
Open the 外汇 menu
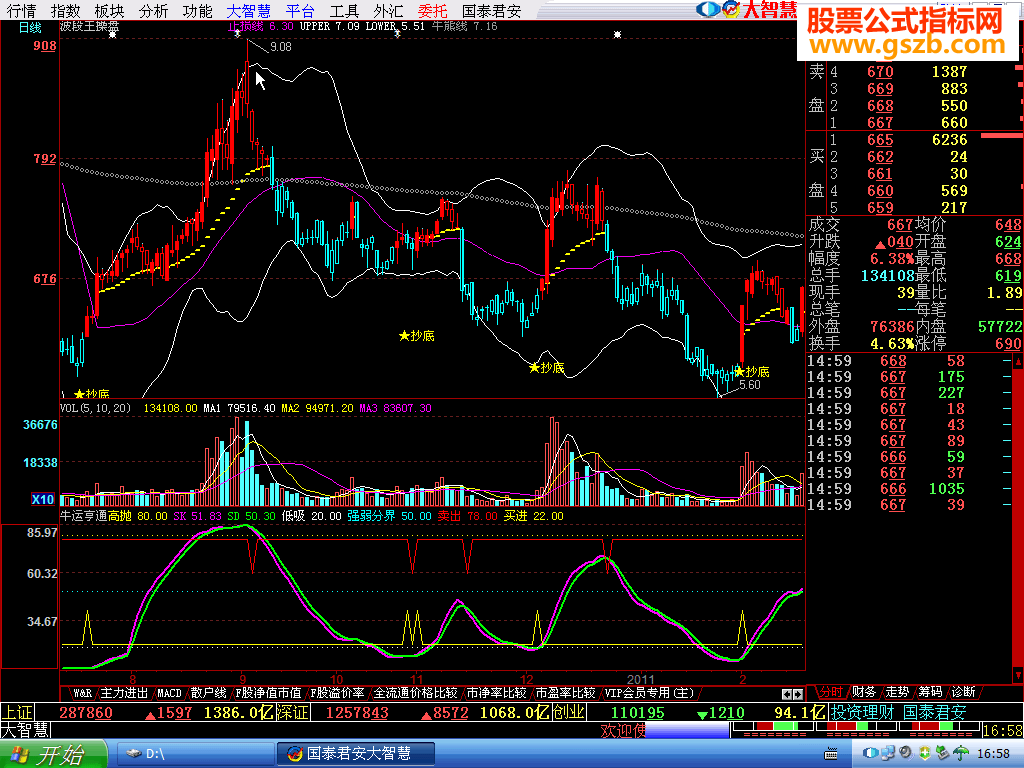click(x=388, y=10)
